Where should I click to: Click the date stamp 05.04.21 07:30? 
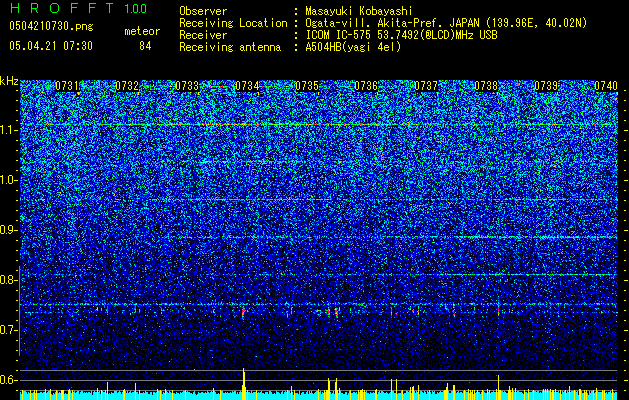(x=51, y=46)
